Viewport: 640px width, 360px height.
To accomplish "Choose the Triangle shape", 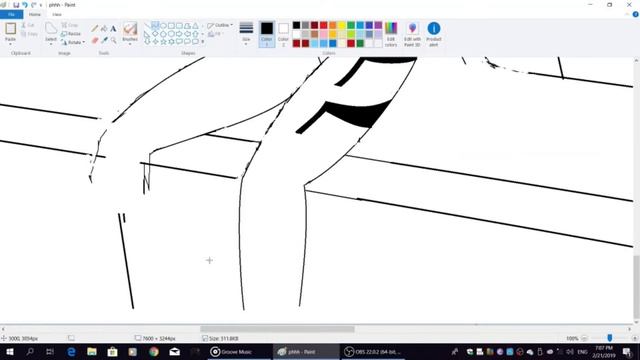I will pos(196,26).
